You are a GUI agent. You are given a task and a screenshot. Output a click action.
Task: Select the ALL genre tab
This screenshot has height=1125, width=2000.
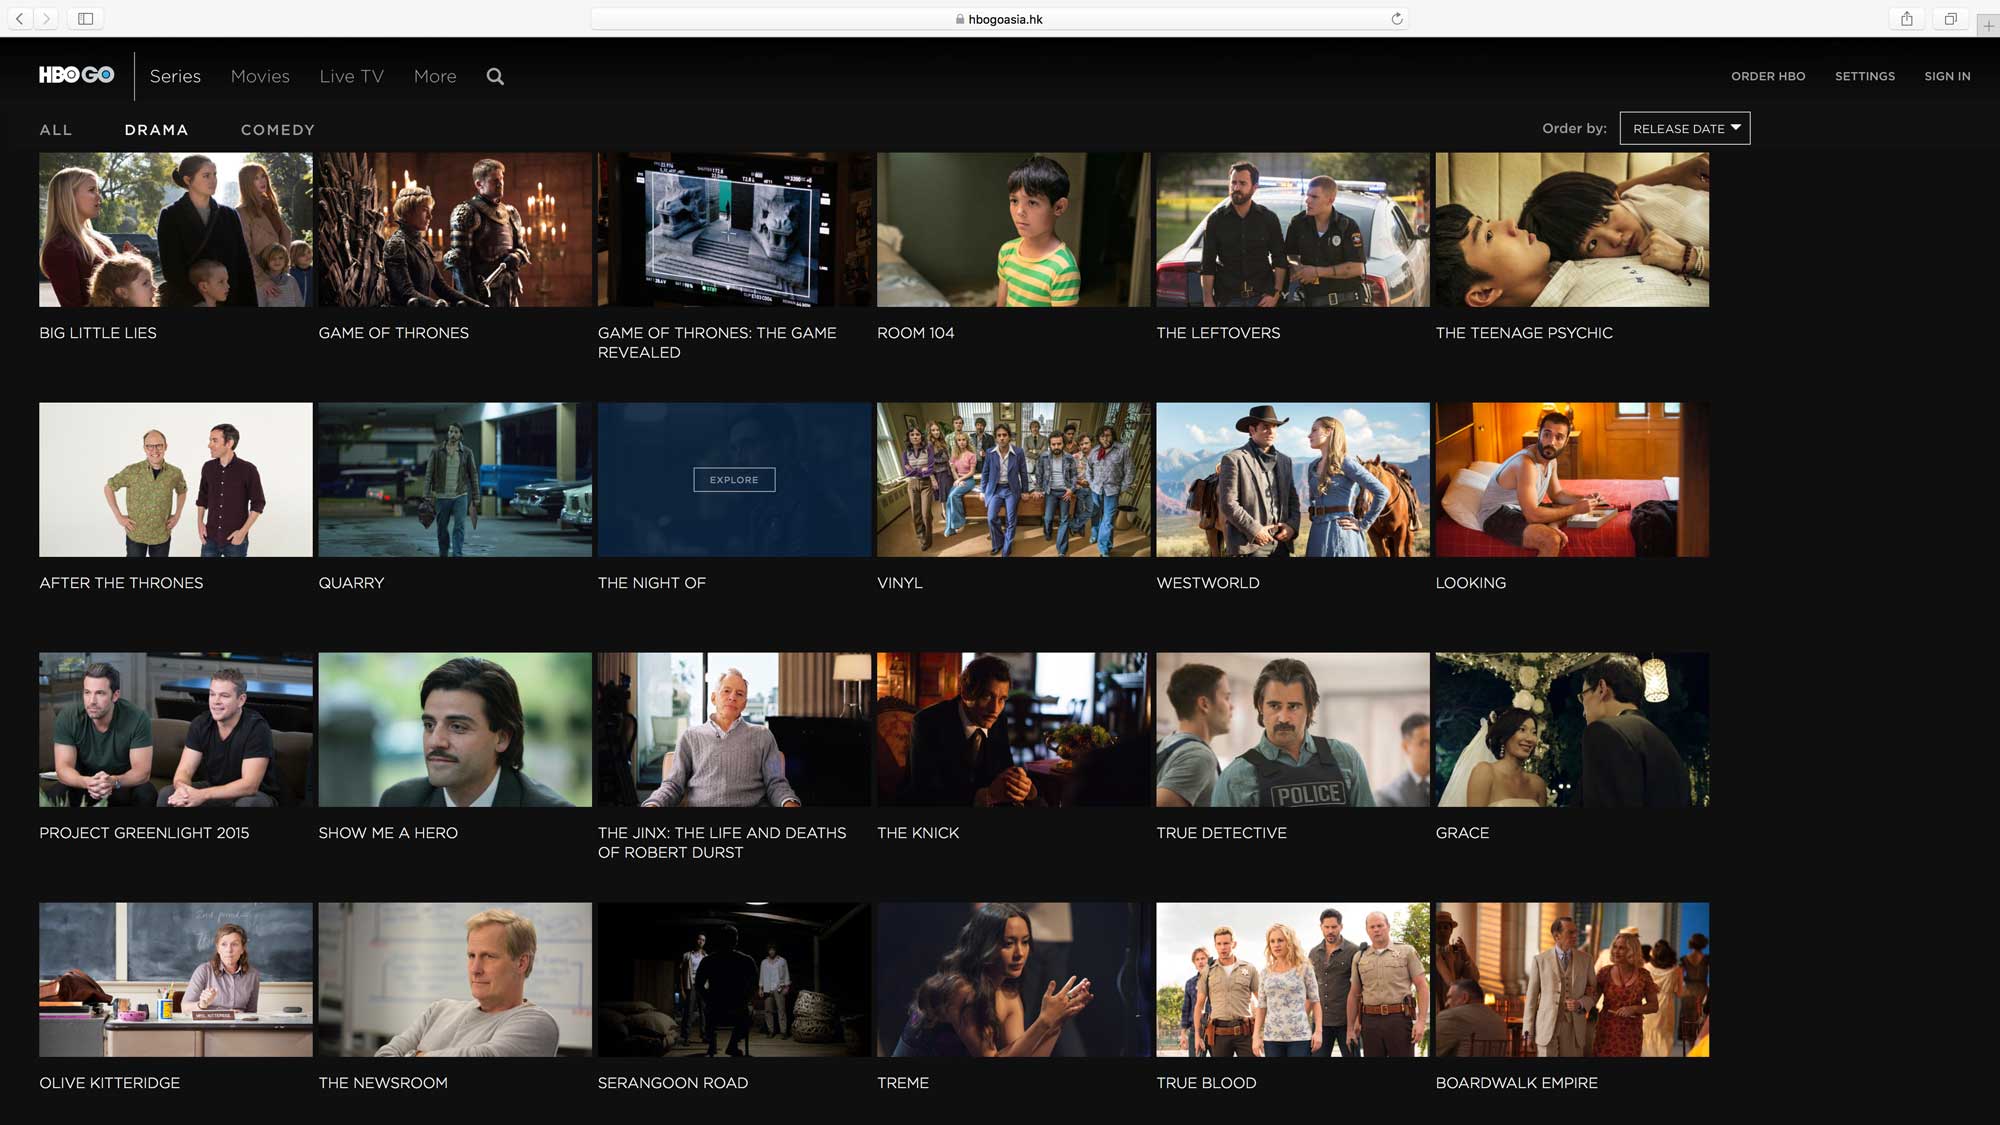[56, 130]
